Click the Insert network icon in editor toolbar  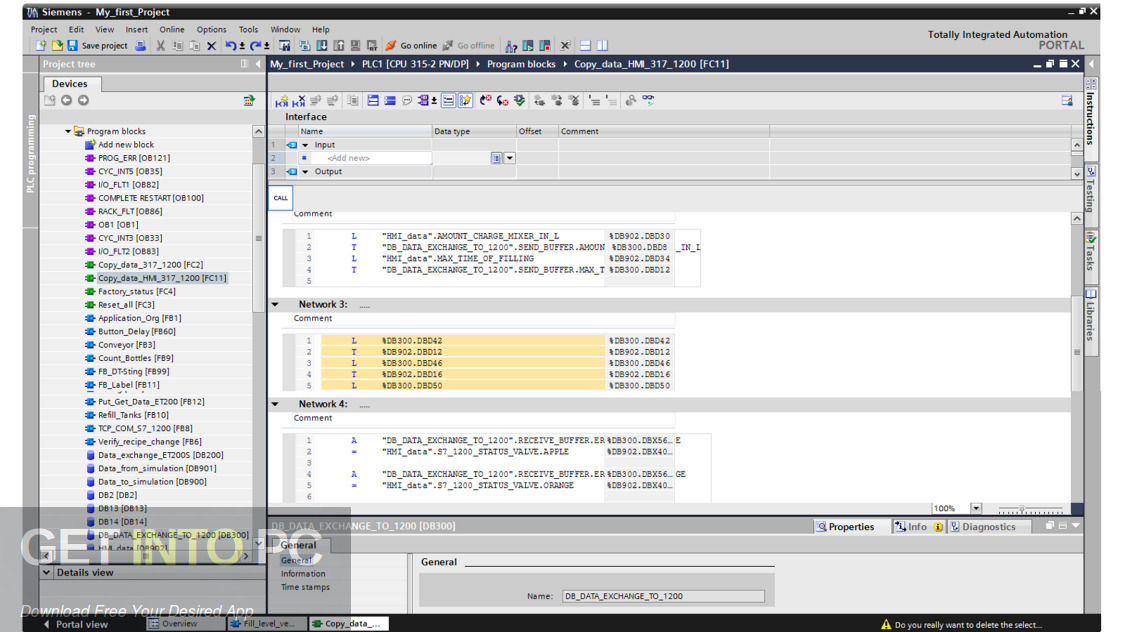(282, 100)
